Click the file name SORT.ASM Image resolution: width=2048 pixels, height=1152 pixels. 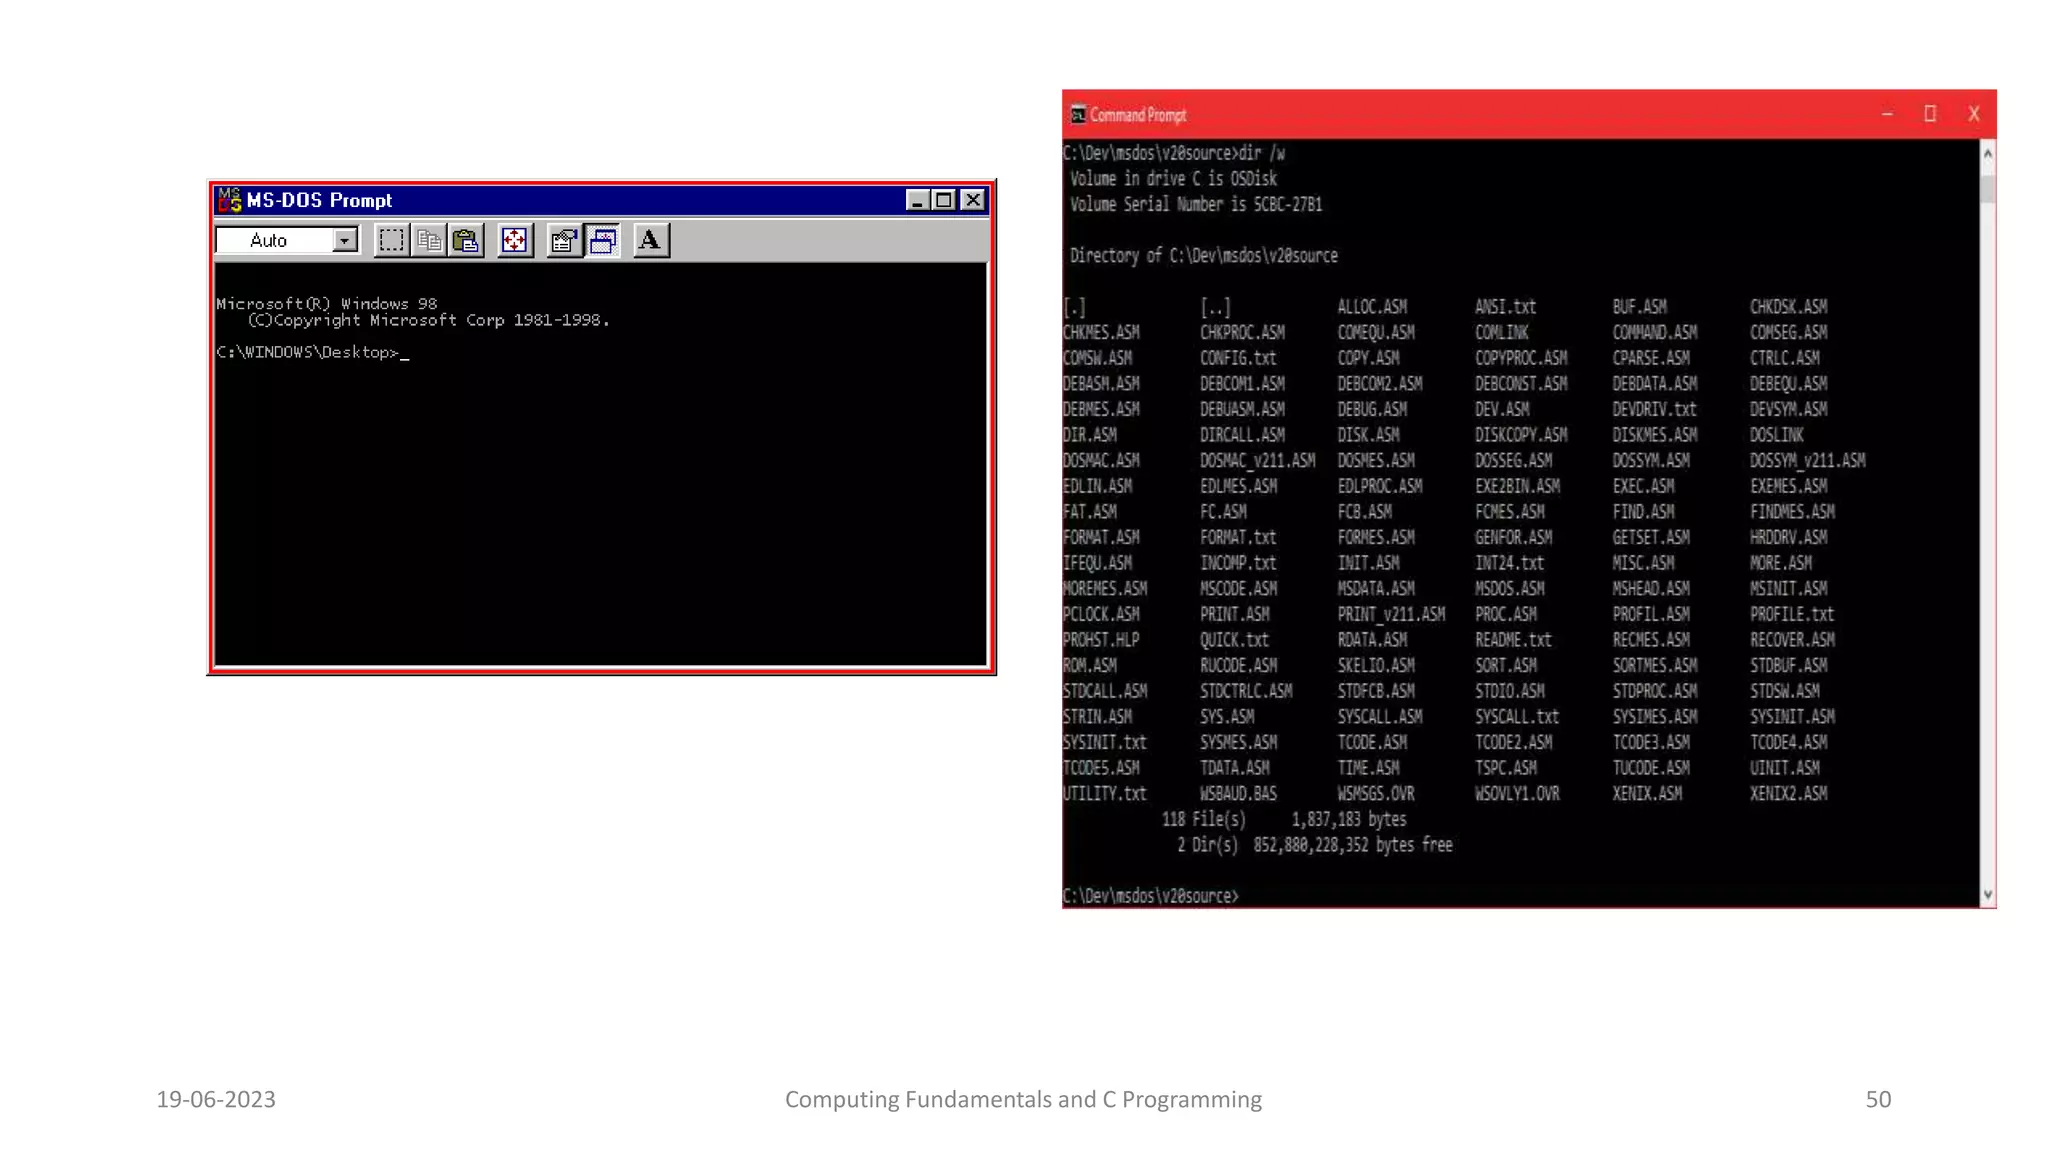click(1505, 666)
